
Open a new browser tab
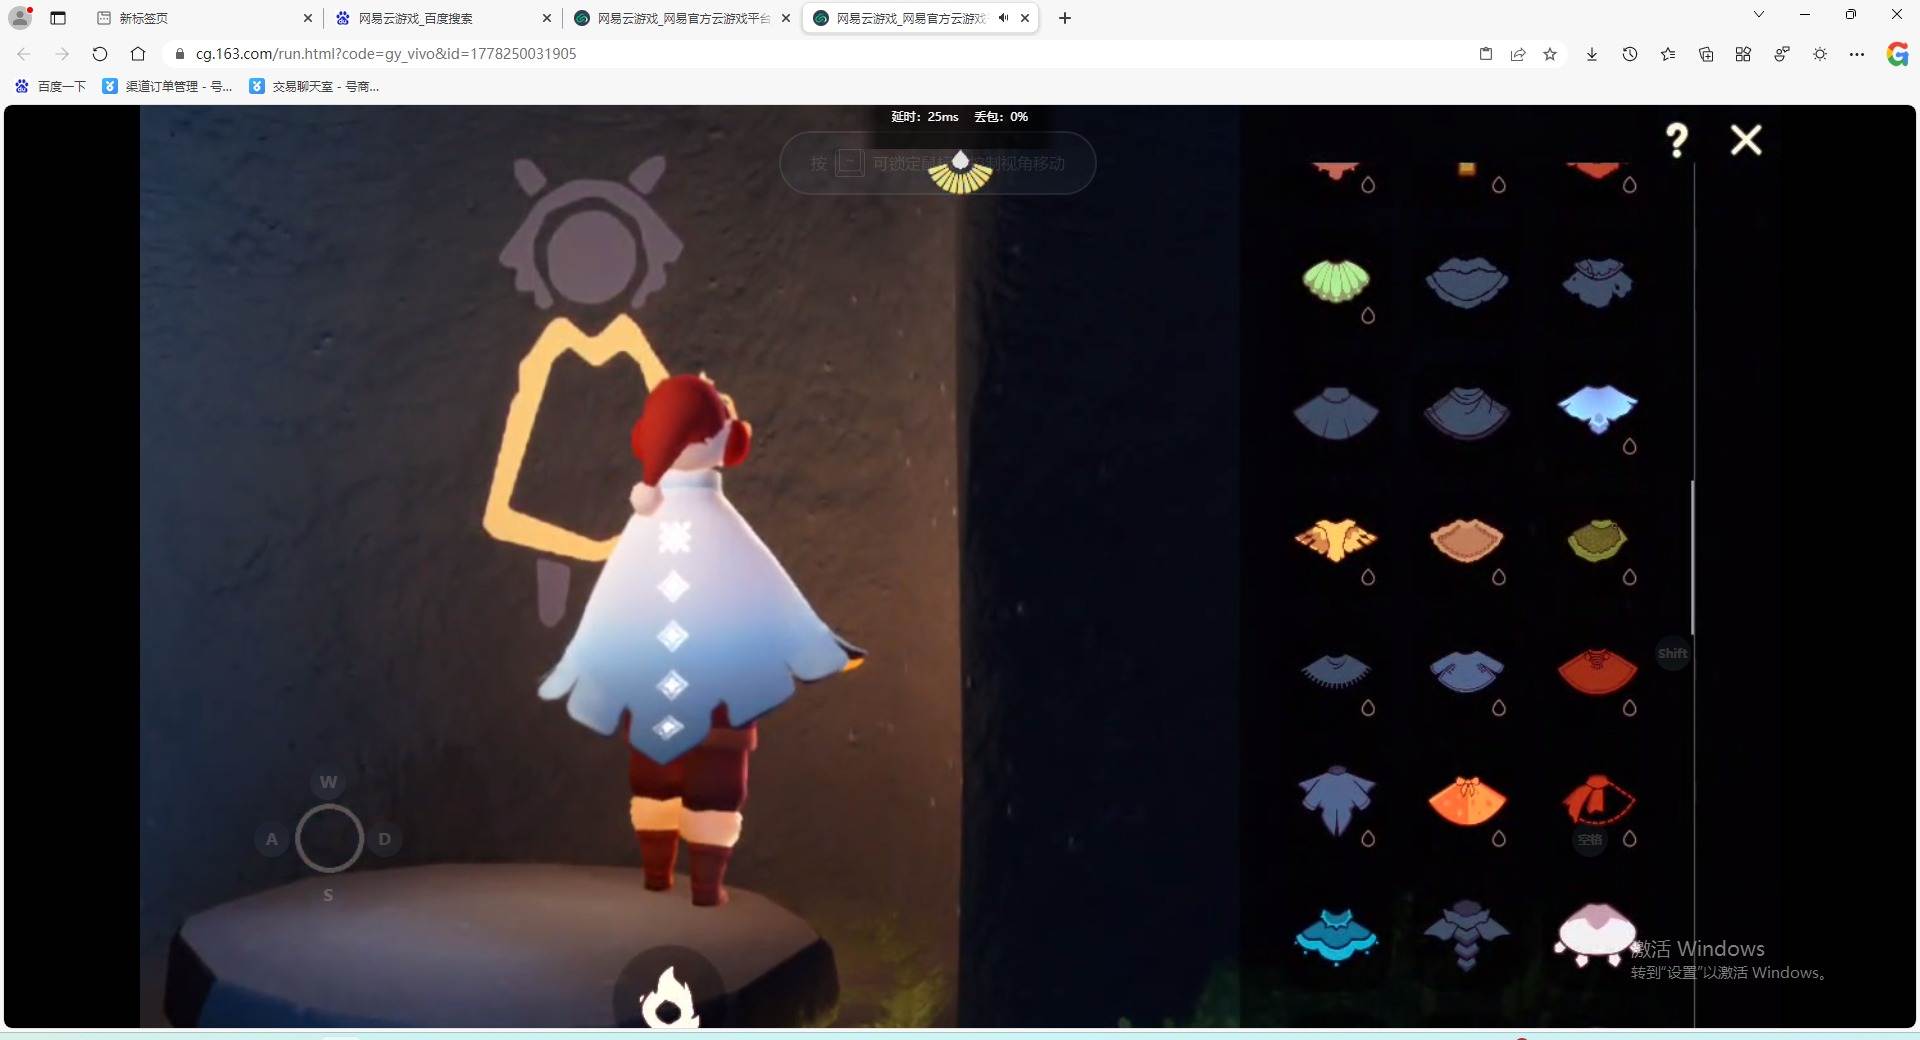(1065, 18)
